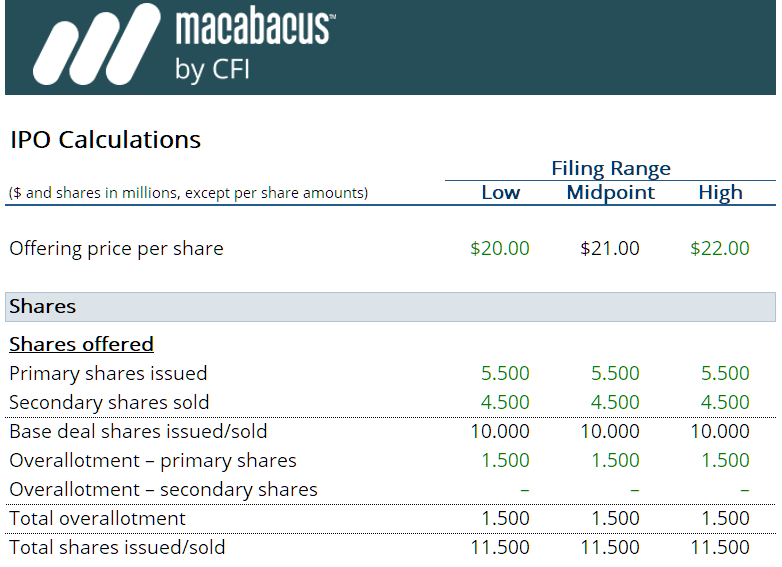Image resolution: width=782 pixels, height=567 pixels.
Task: Select Low total overallotment 1.500 cell
Action: [x=505, y=519]
